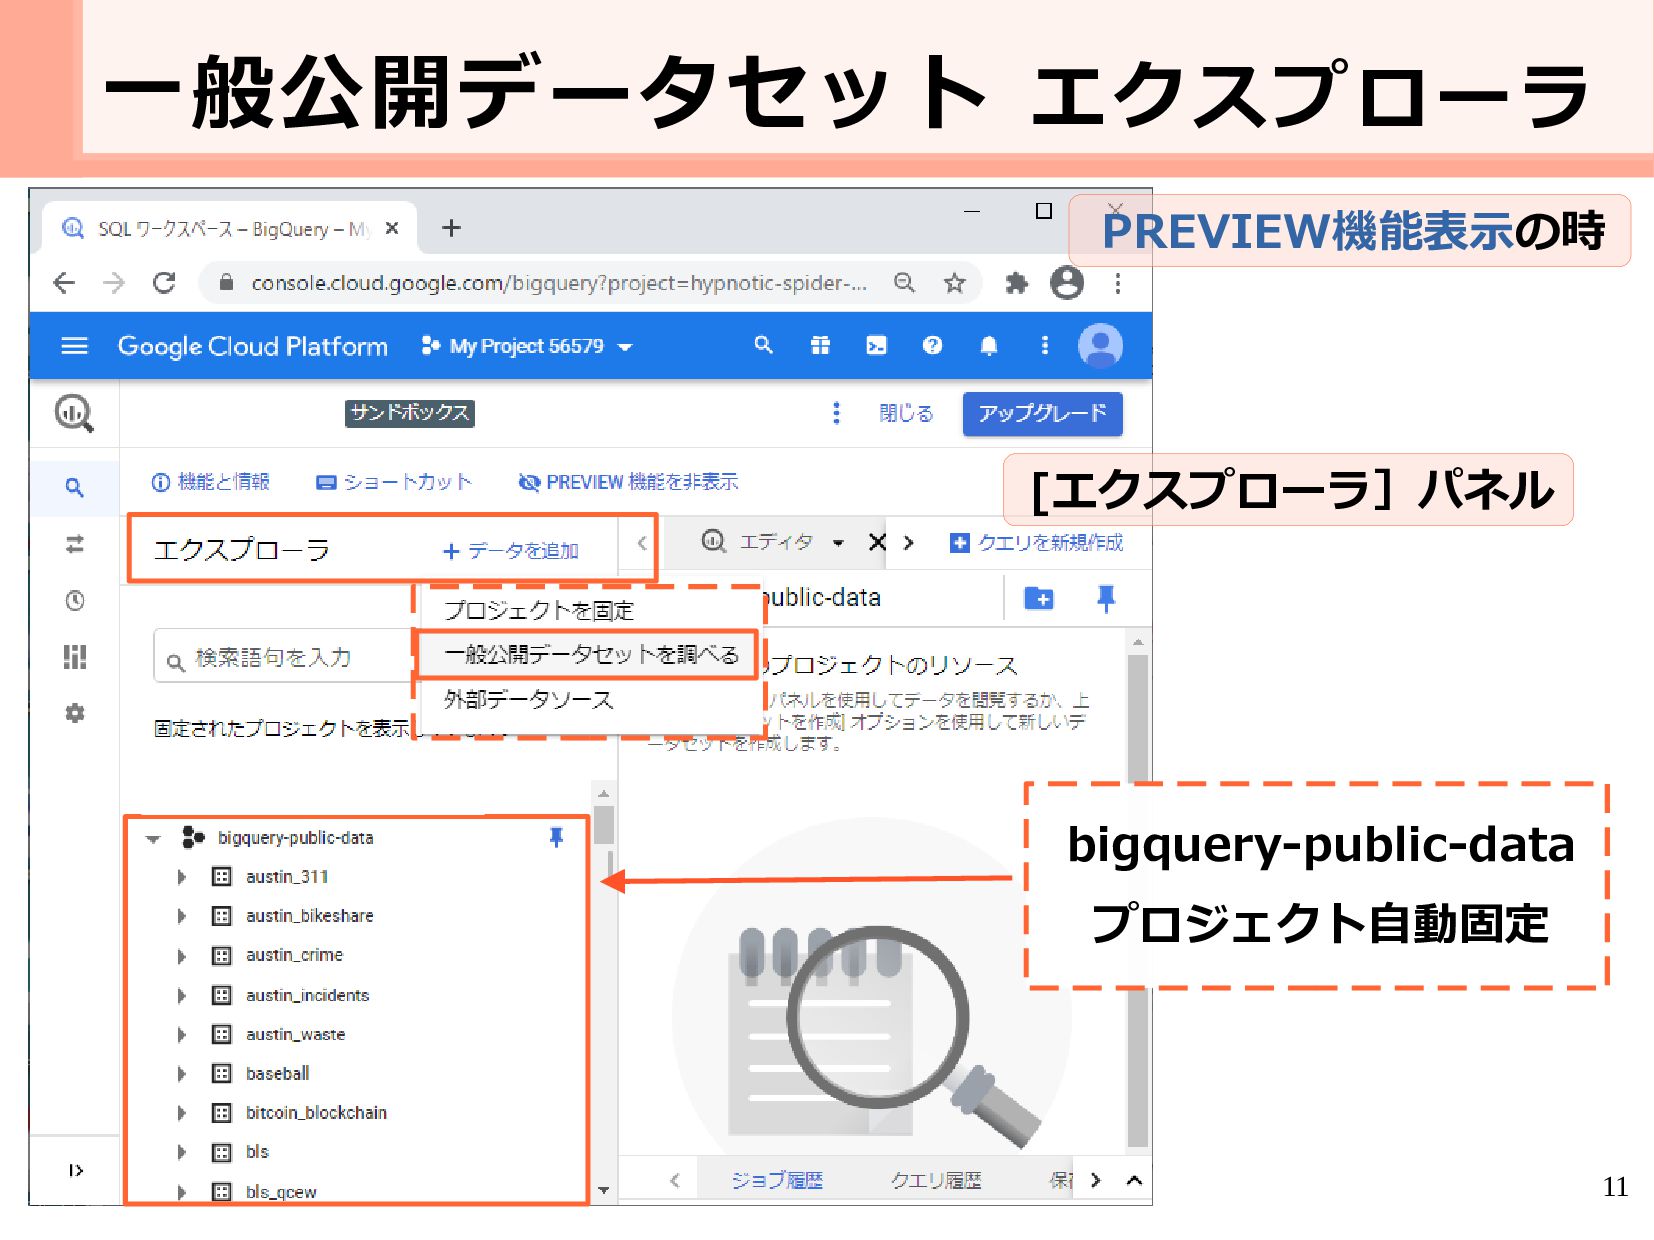Open notifications bell icon
Image resolution: width=1654 pixels, height=1240 pixels.
(988, 345)
